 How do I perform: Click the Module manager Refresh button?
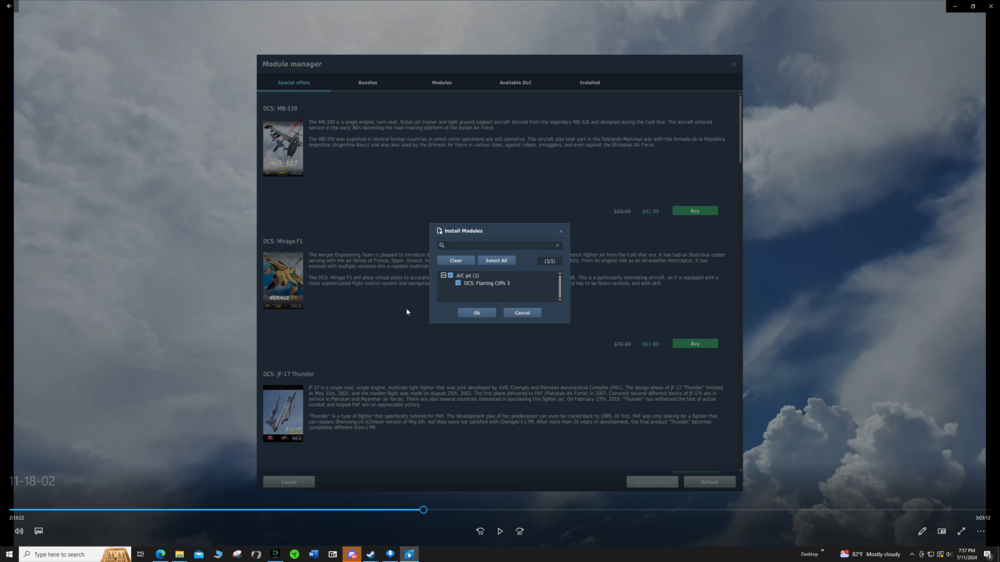tap(709, 482)
